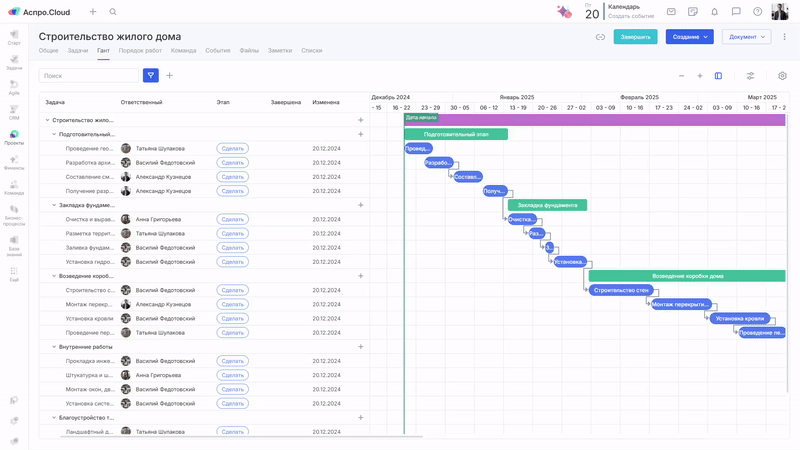Toggle the split panel view icon

coord(718,76)
